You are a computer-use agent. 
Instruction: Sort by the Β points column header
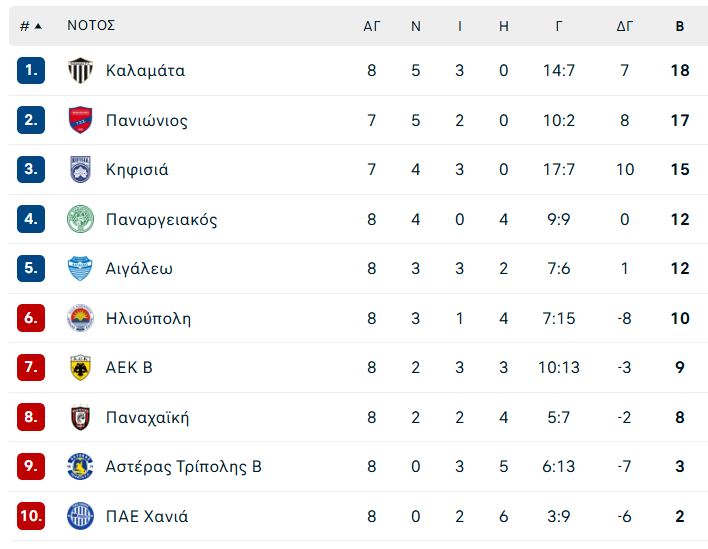pyautogui.click(x=680, y=26)
